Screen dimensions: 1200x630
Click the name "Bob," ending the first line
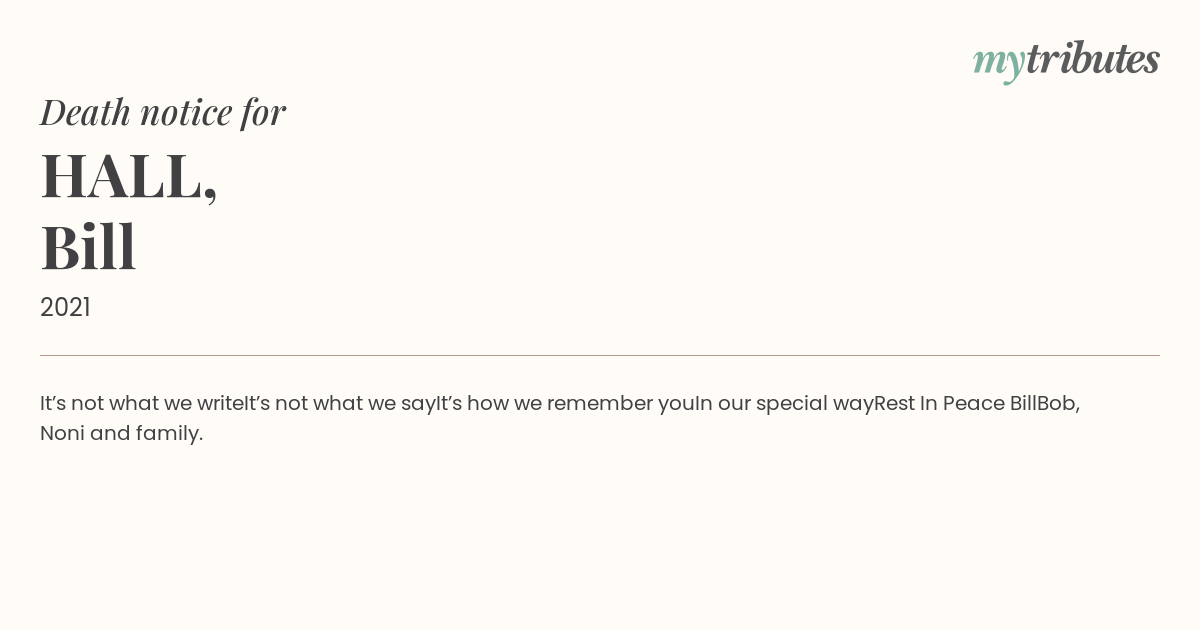pyautogui.click(x=1058, y=403)
